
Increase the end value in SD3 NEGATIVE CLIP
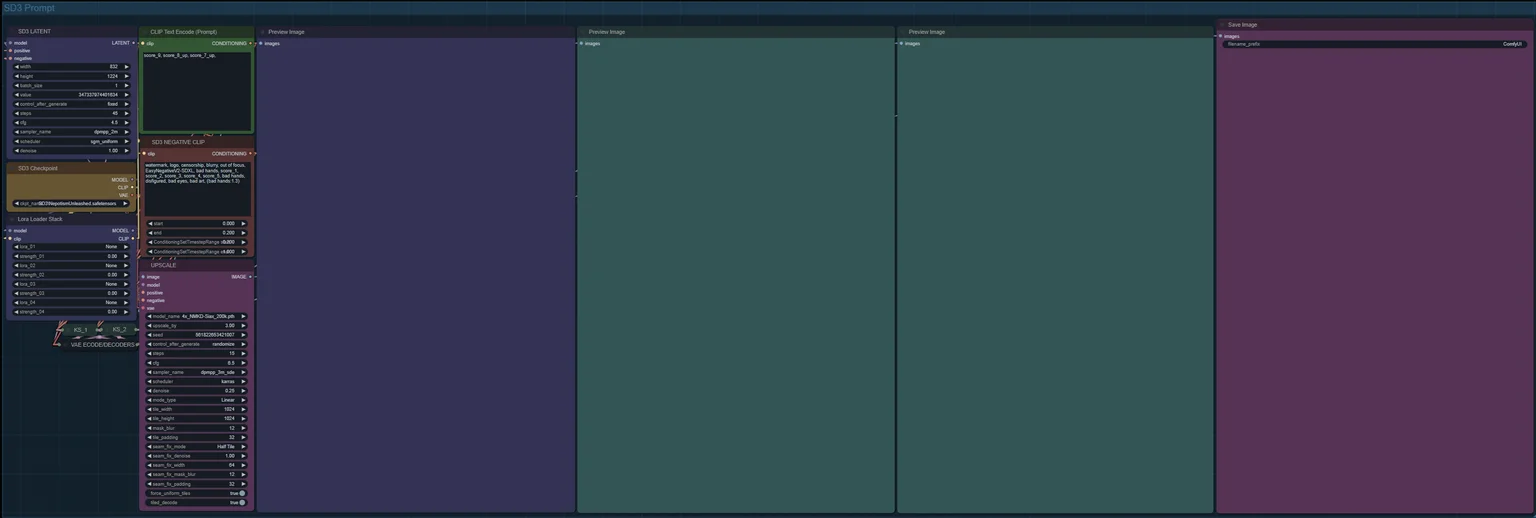pos(244,233)
